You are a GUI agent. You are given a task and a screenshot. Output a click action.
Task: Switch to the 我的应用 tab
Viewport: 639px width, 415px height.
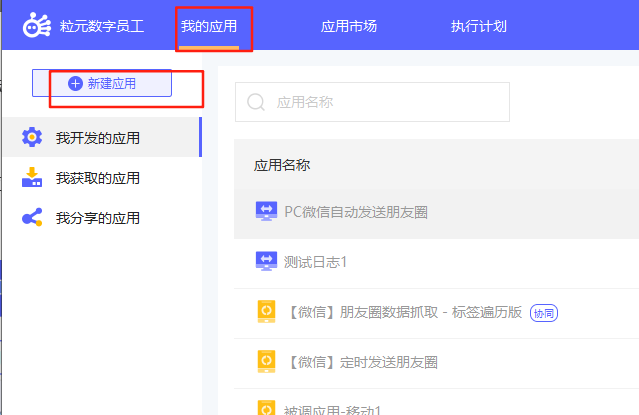(x=209, y=26)
